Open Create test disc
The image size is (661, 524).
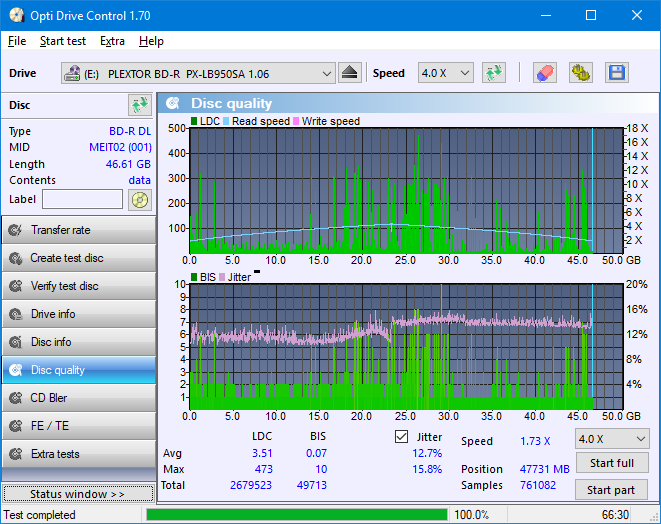tap(79, 258)
